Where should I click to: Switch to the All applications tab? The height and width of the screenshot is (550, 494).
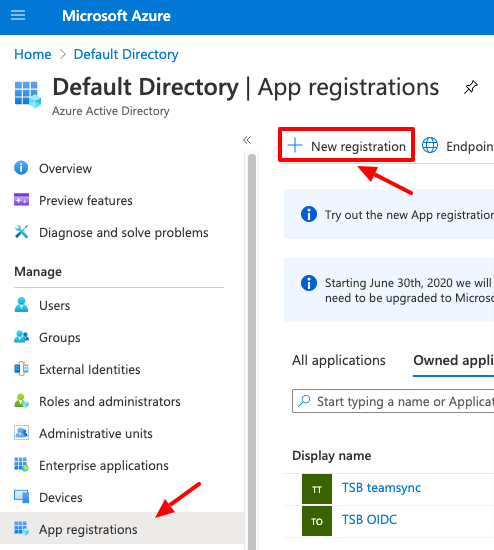click(x=339, y=361)
